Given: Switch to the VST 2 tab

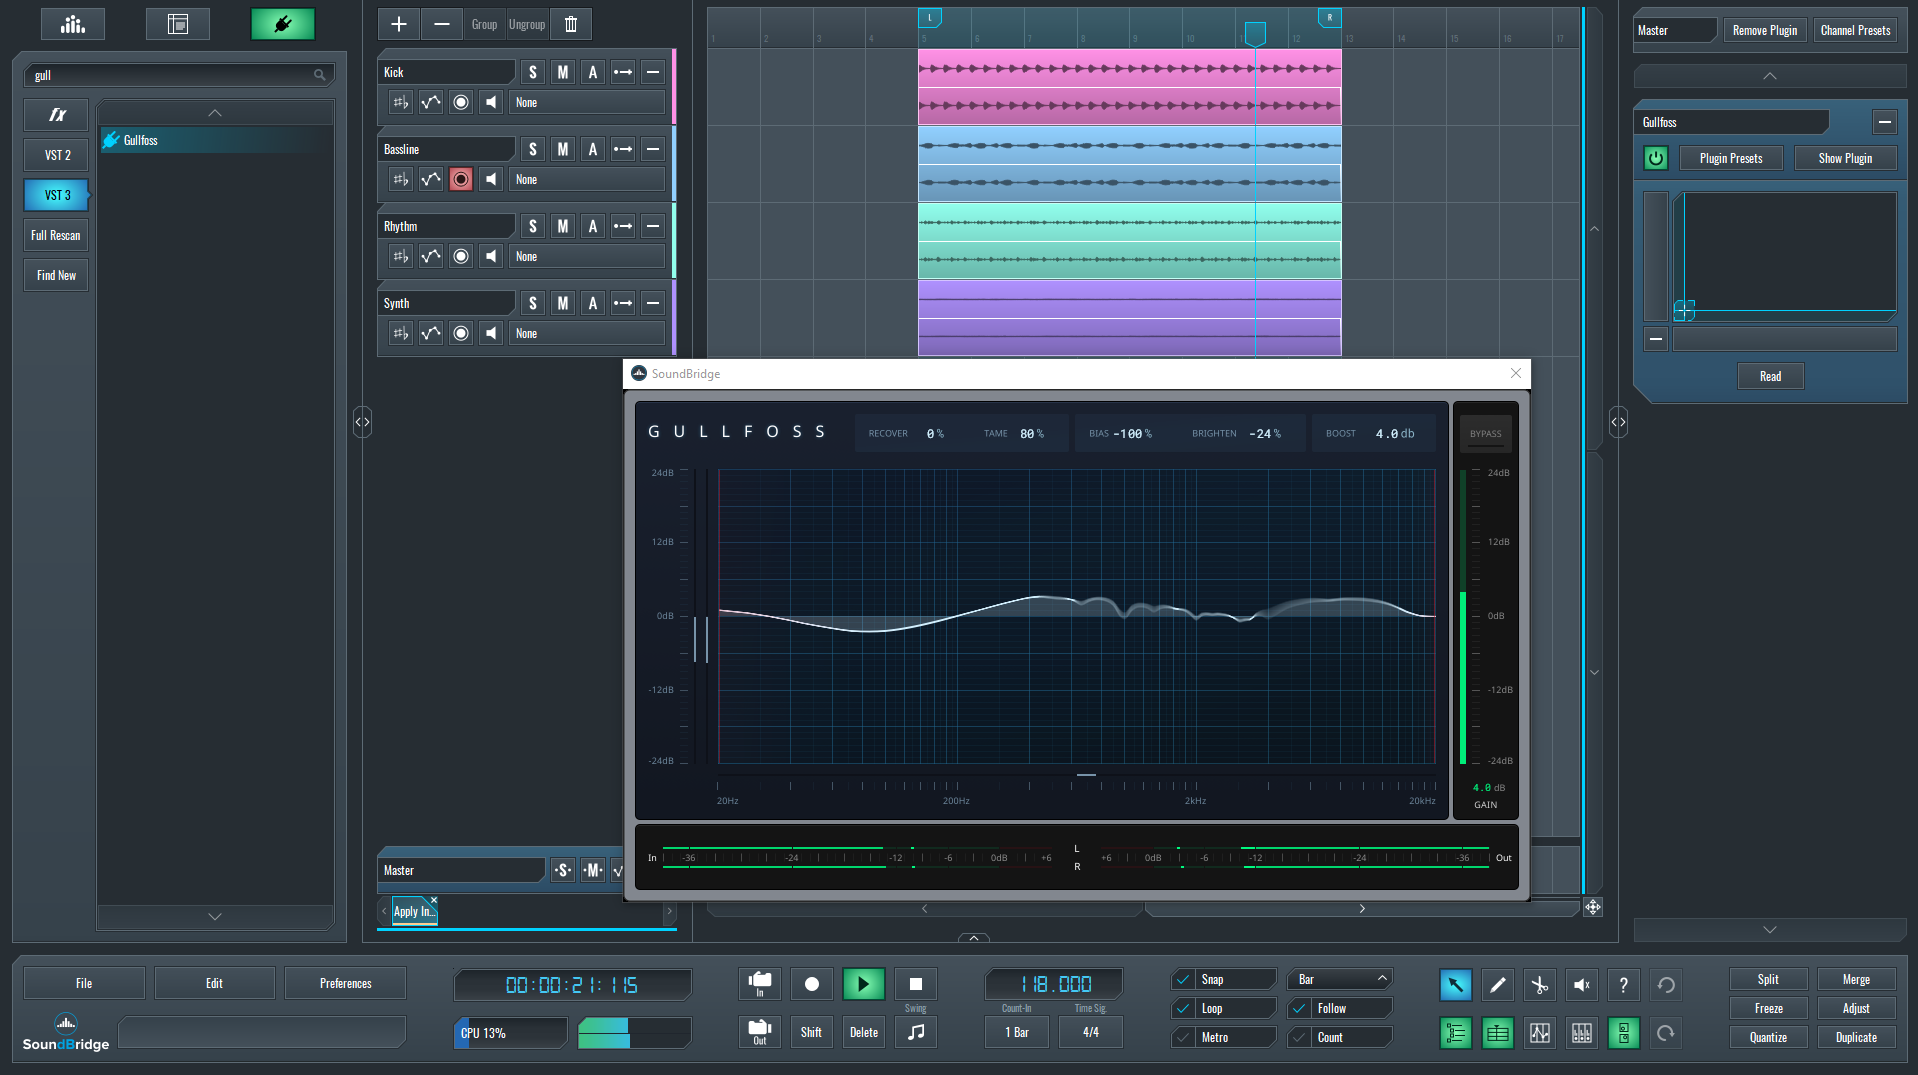Looking at the screenshot, I should 57,155.
